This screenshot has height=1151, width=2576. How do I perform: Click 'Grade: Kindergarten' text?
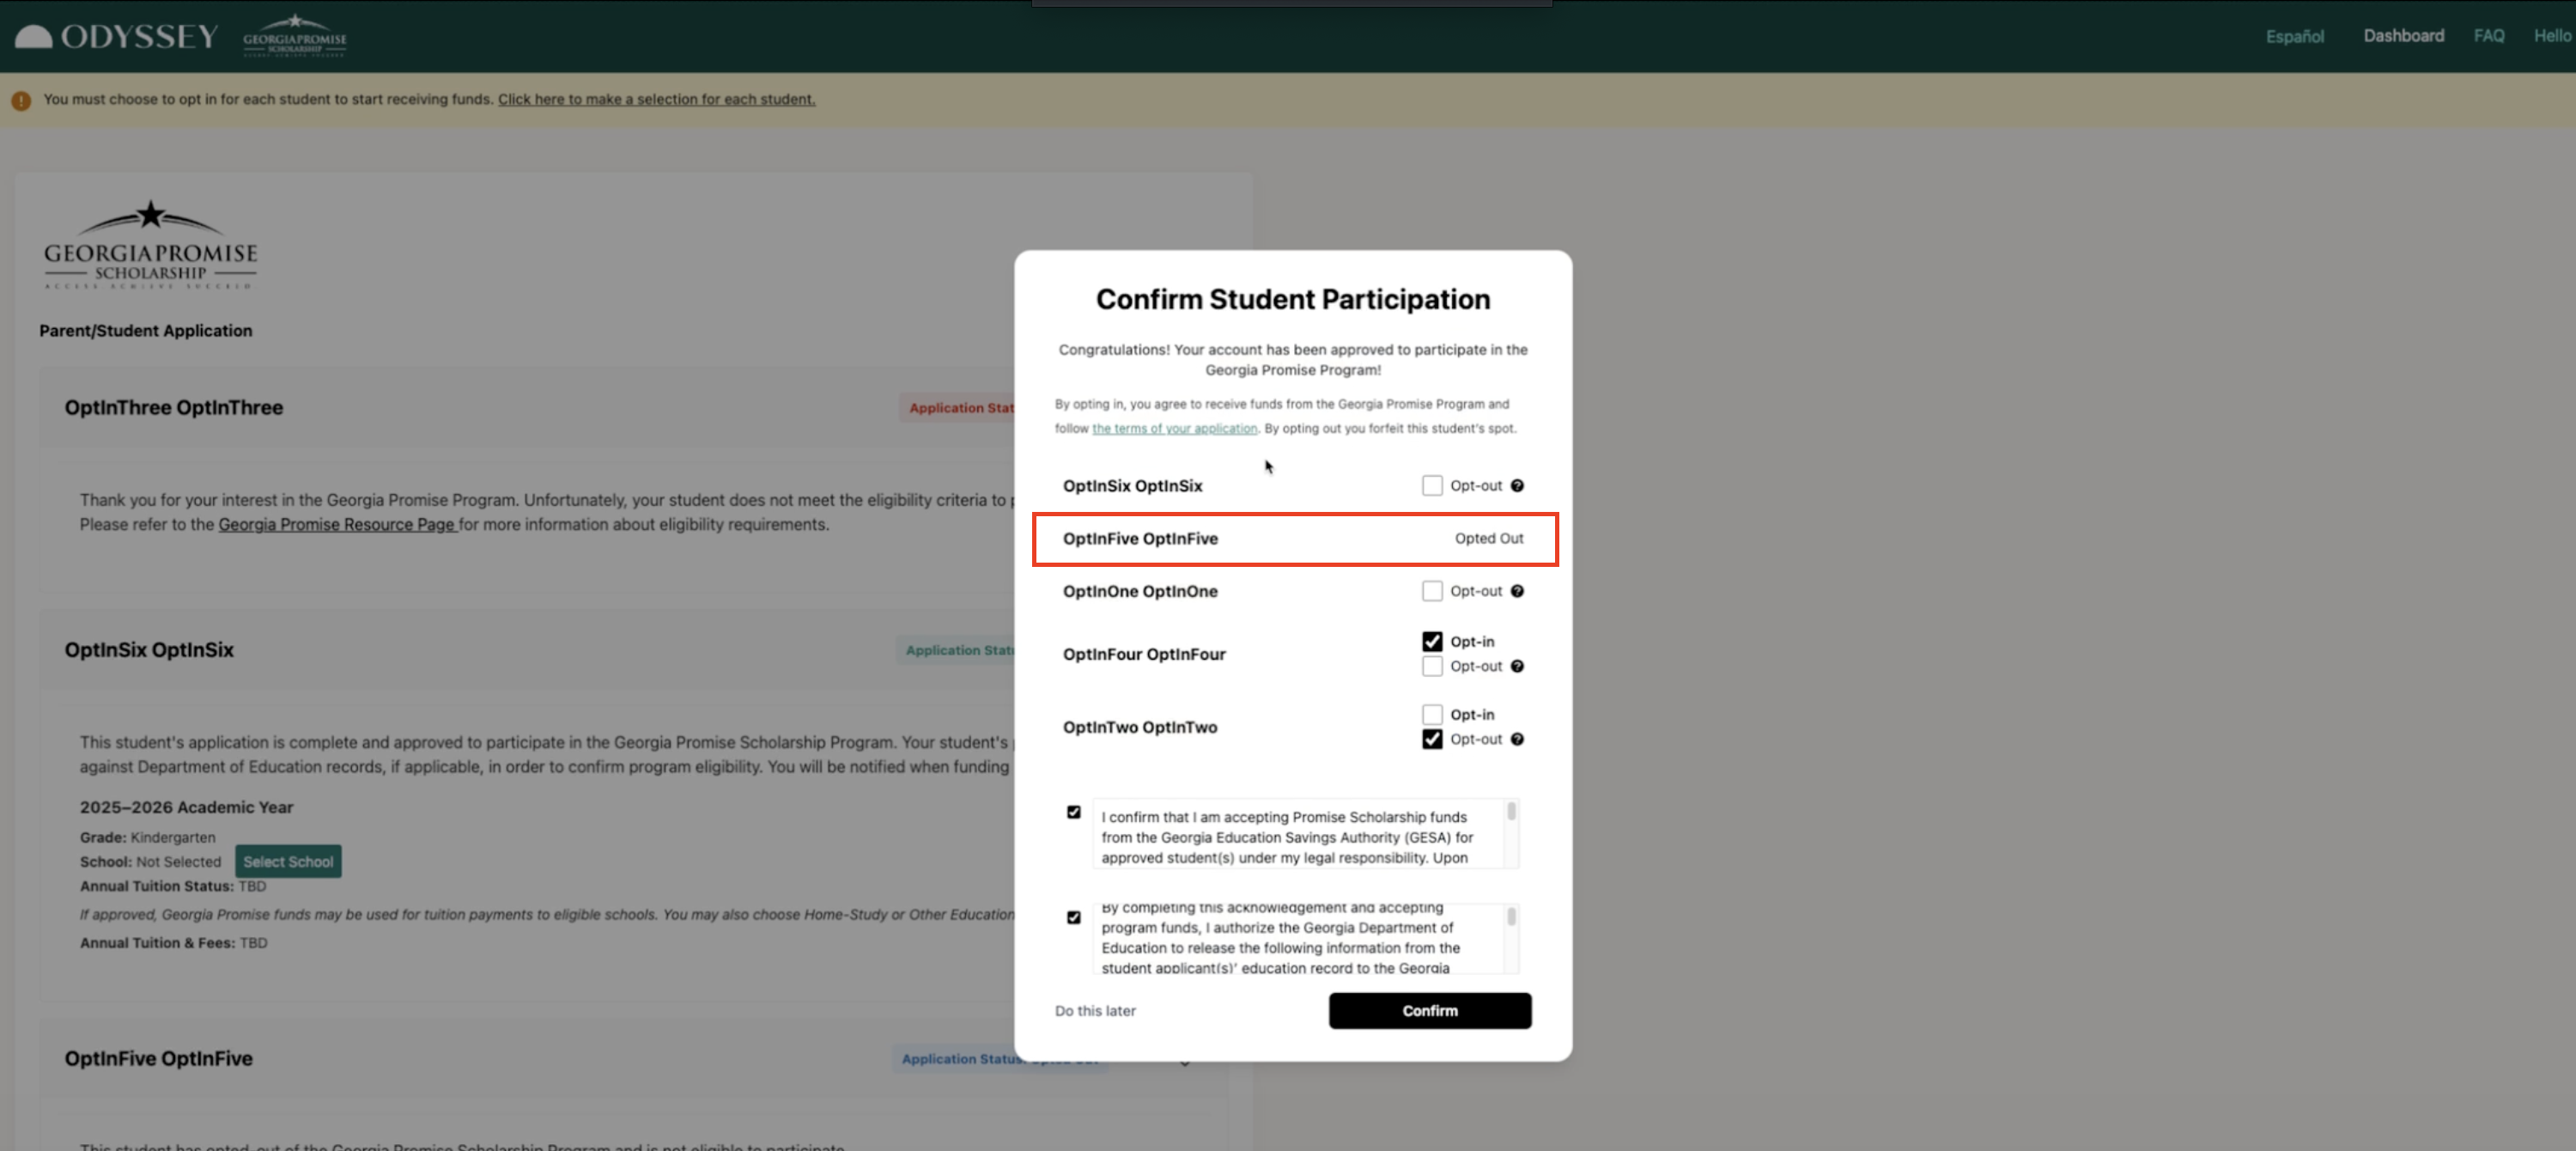147,837
